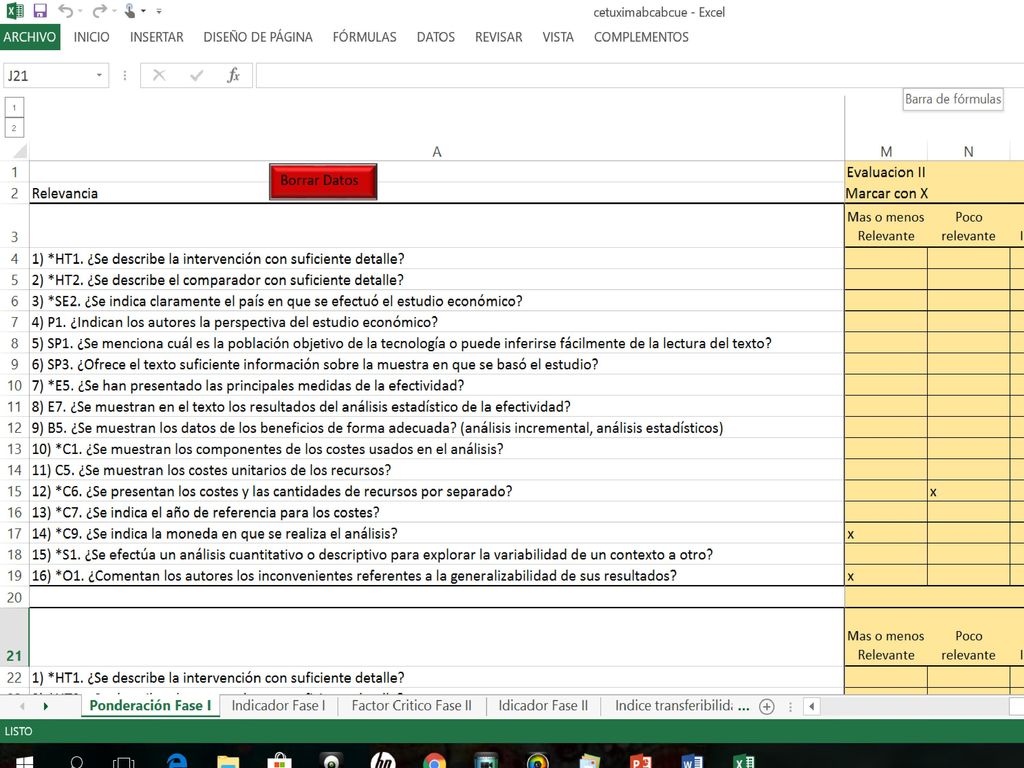Open the Insert Function (fx) dialog
The width and height of the screenshot is (1024, 768).
pyautogui.click(x=233, y=76)
